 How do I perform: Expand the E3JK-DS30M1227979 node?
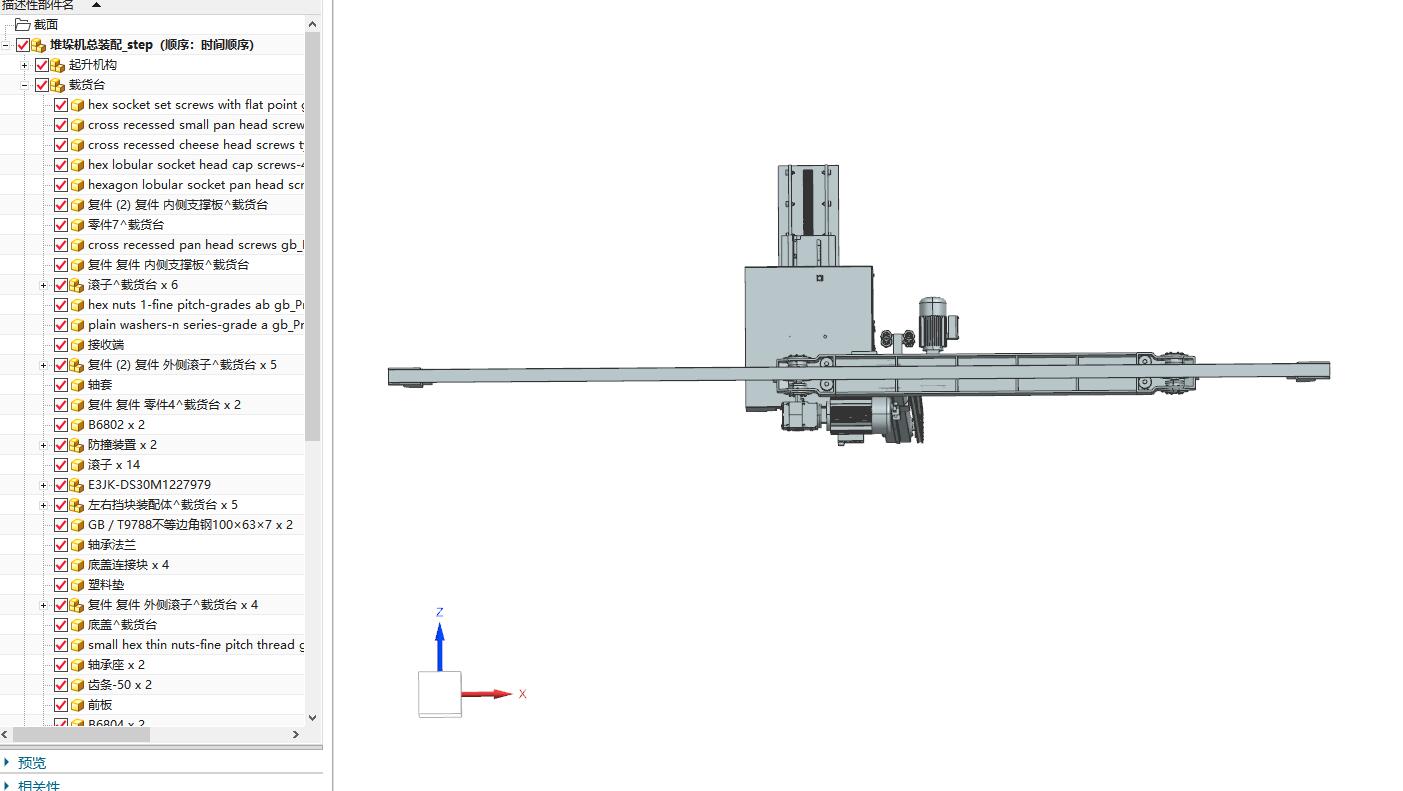pos(44,485)
